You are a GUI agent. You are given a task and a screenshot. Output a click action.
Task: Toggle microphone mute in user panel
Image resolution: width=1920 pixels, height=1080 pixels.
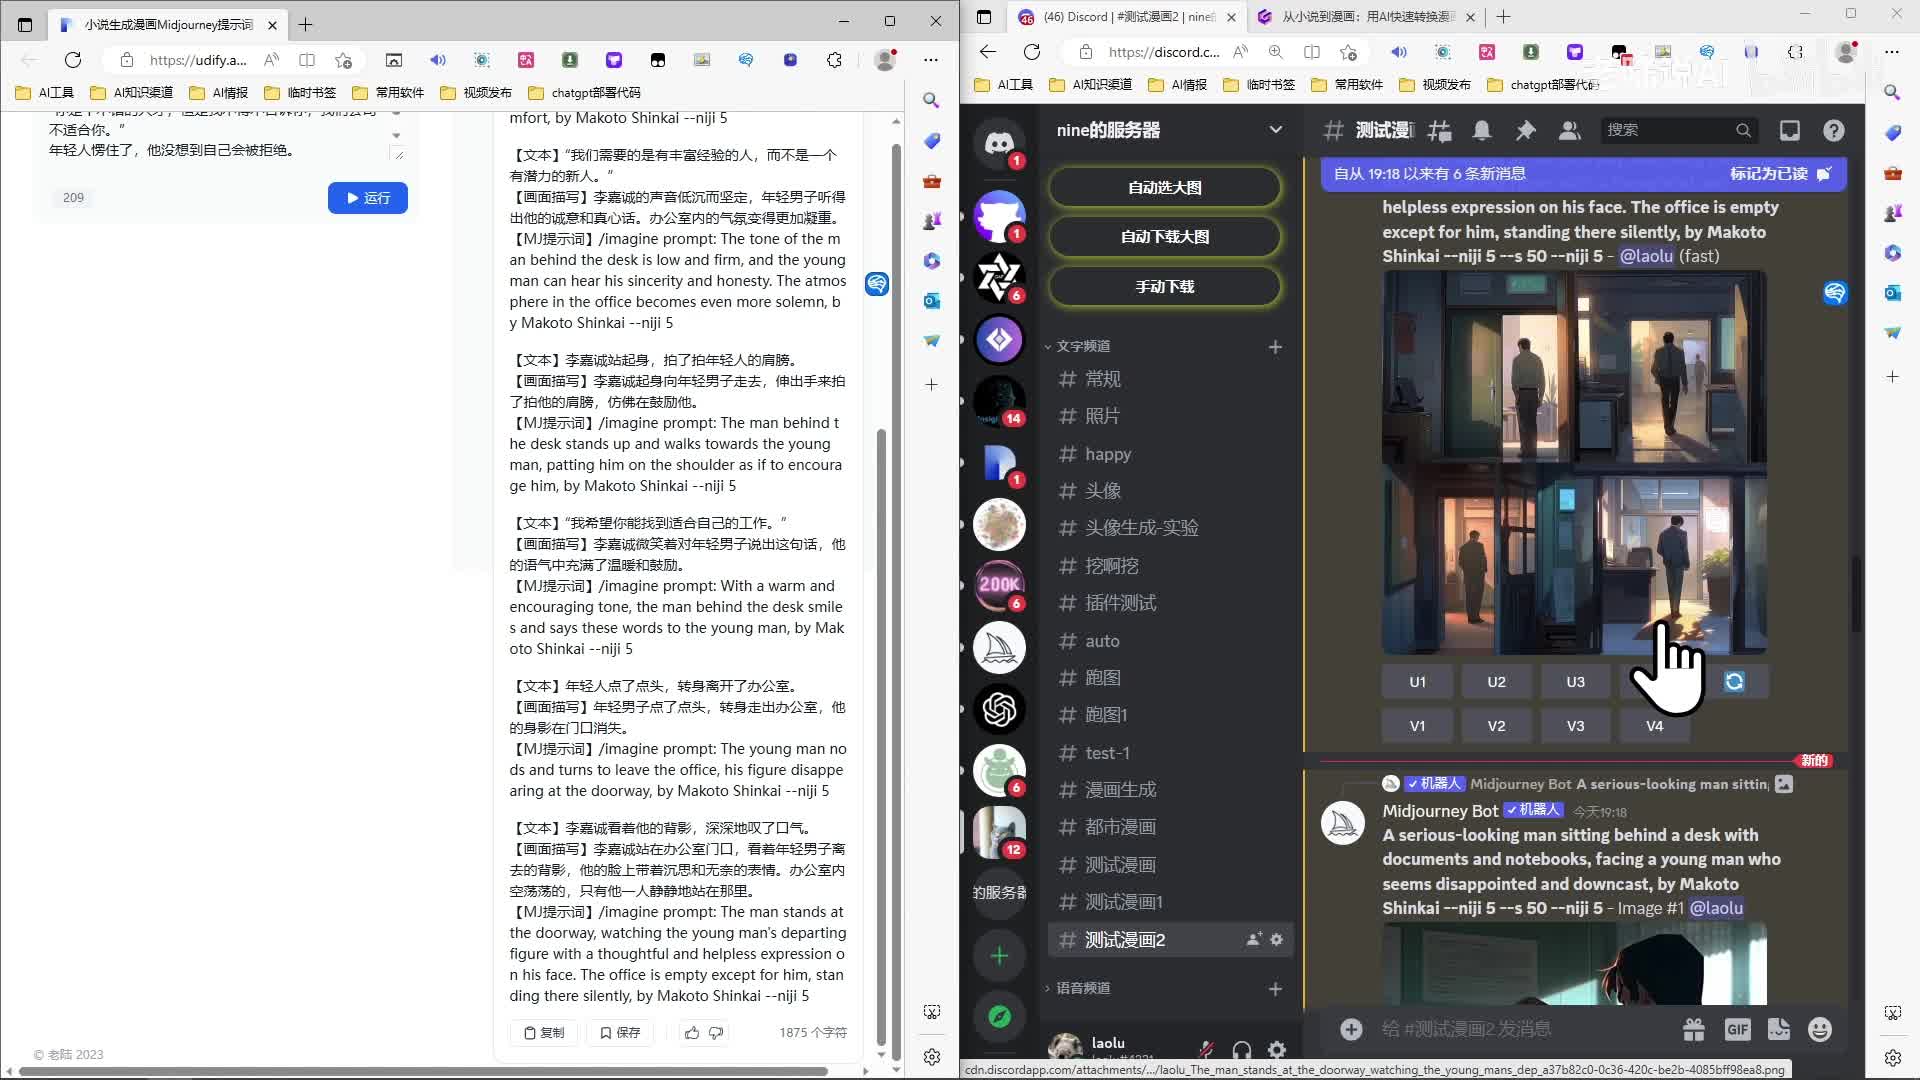point(1206,1050)
